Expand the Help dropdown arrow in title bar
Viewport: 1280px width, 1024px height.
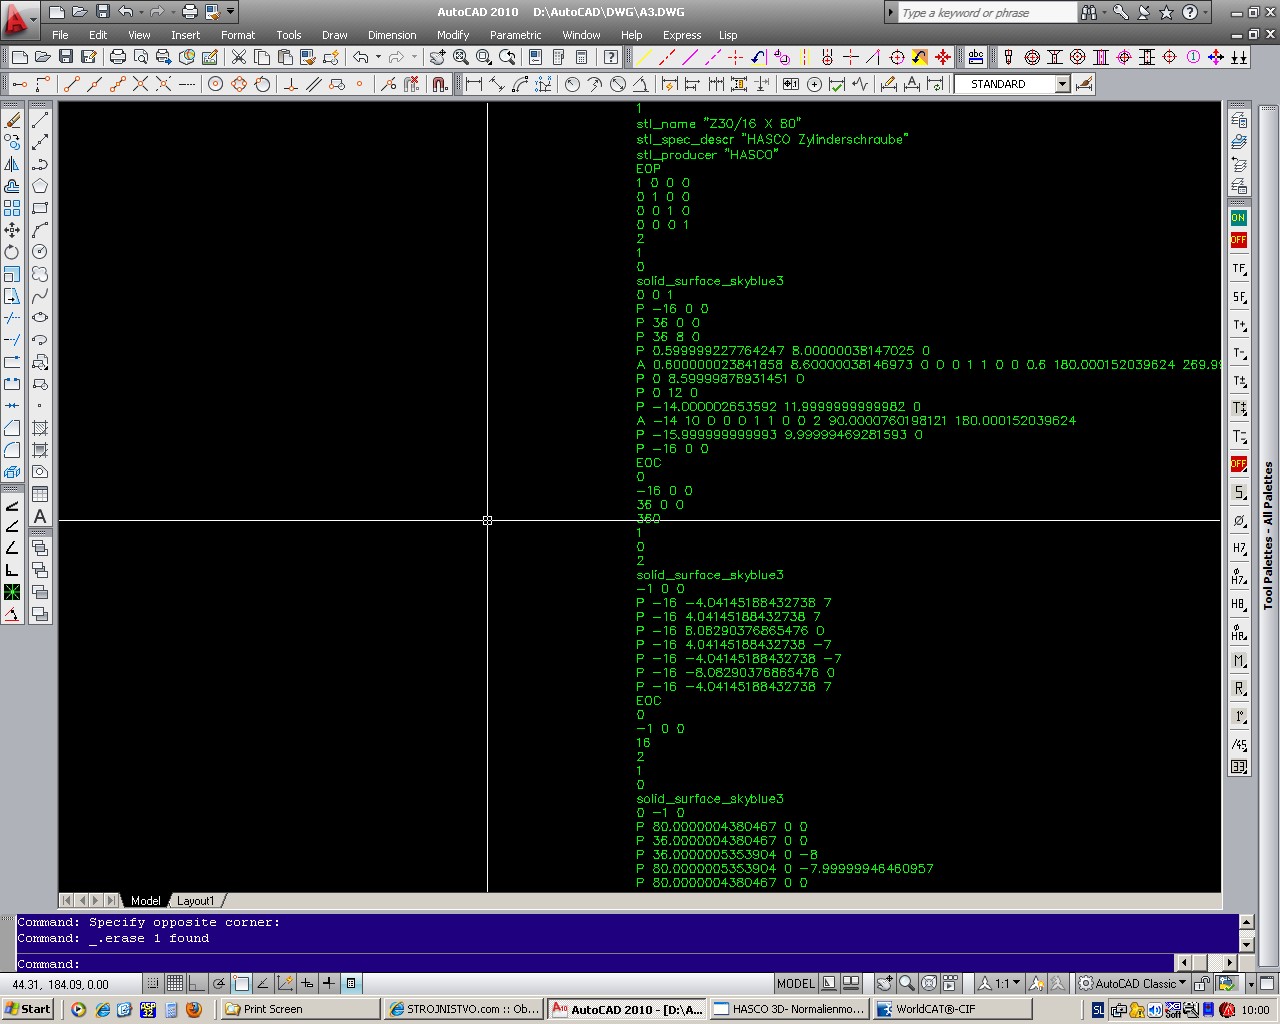[x=1206, y=12]
